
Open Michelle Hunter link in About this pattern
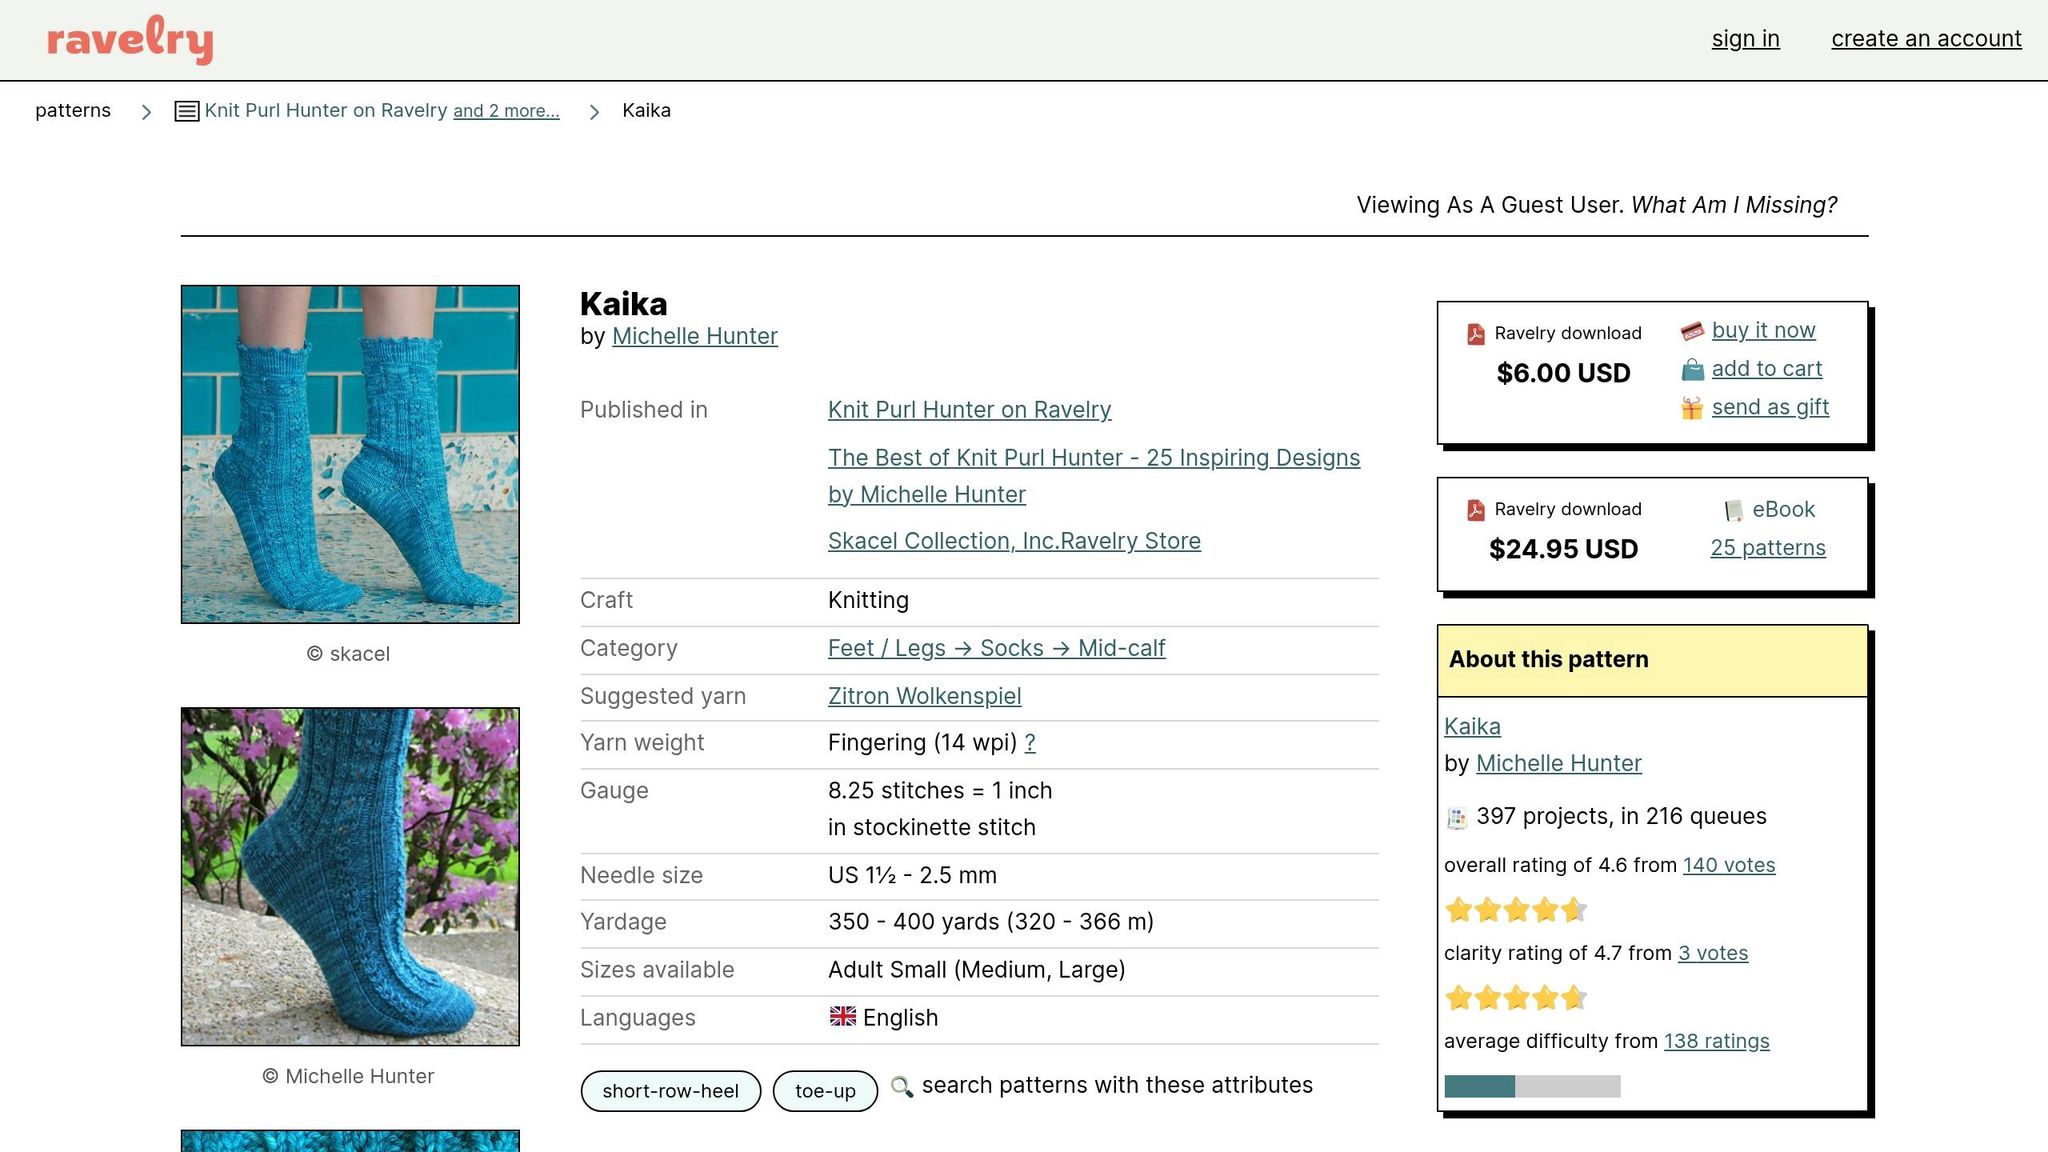click(1559, 764)
